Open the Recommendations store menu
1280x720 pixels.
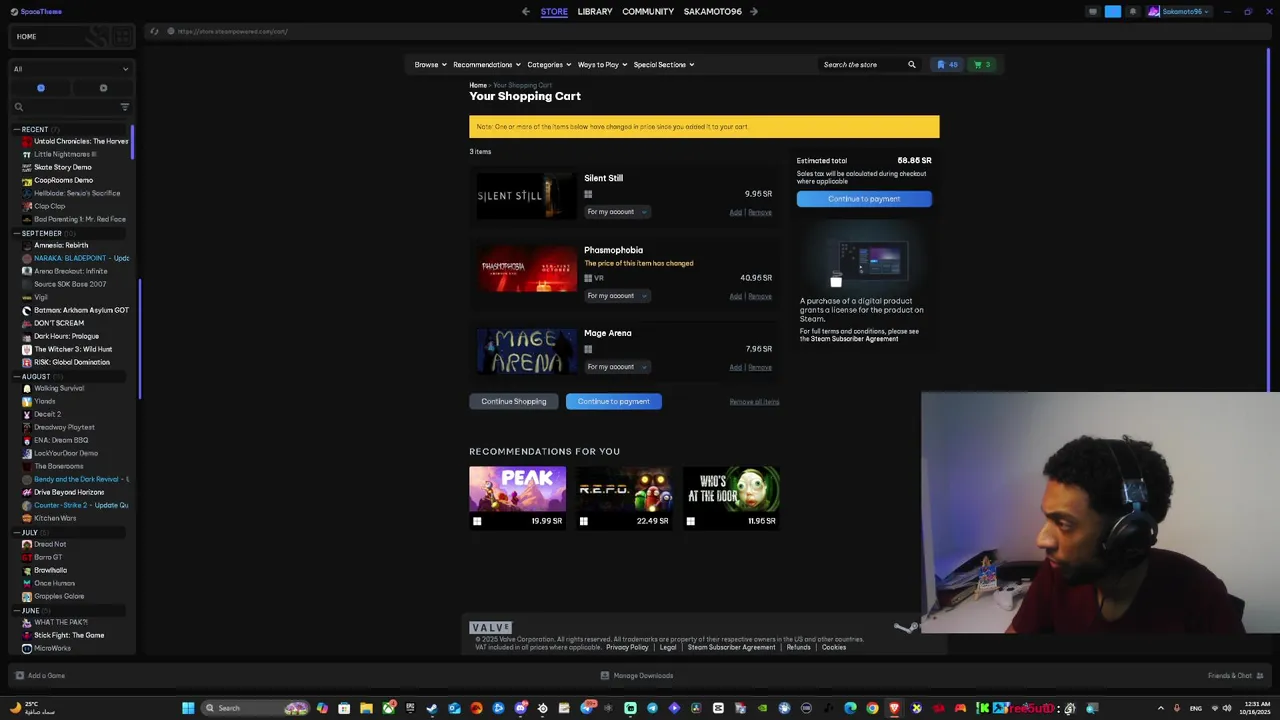point(487,65)
